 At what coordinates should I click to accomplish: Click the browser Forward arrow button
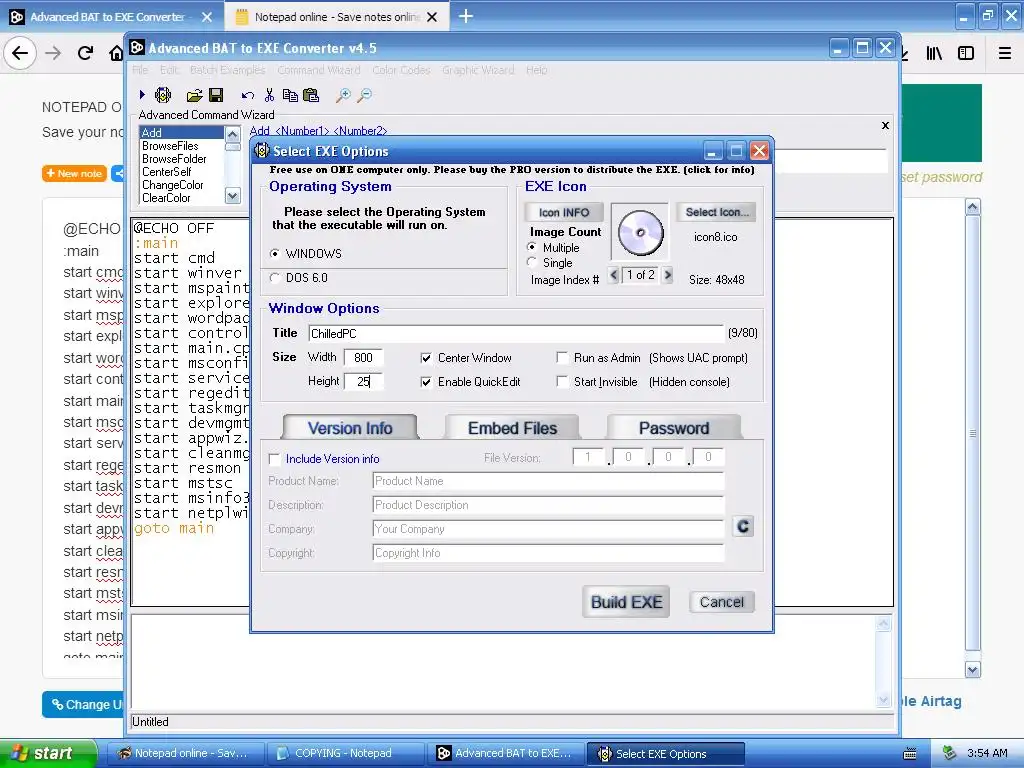pyautogui.click(x=53, y=53)
